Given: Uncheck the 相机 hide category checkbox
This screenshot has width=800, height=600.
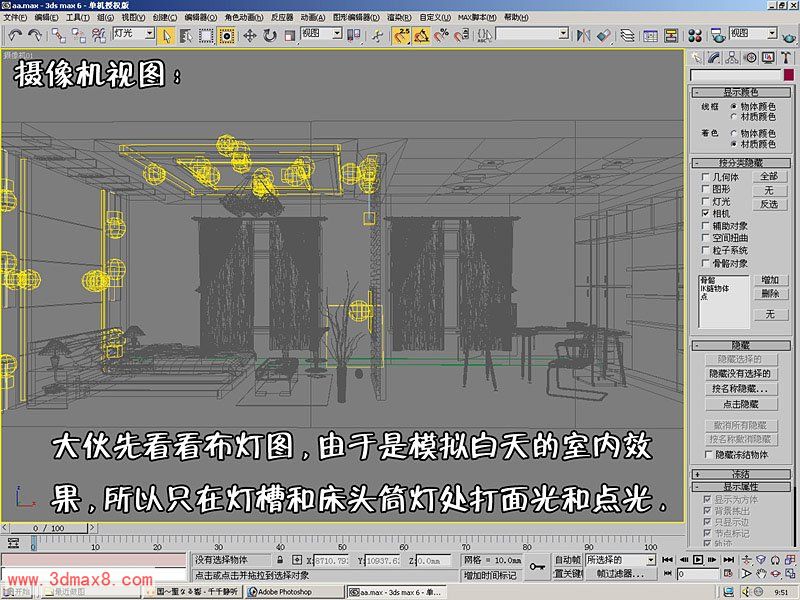Looking at the screenshot, I should point(706,213).
